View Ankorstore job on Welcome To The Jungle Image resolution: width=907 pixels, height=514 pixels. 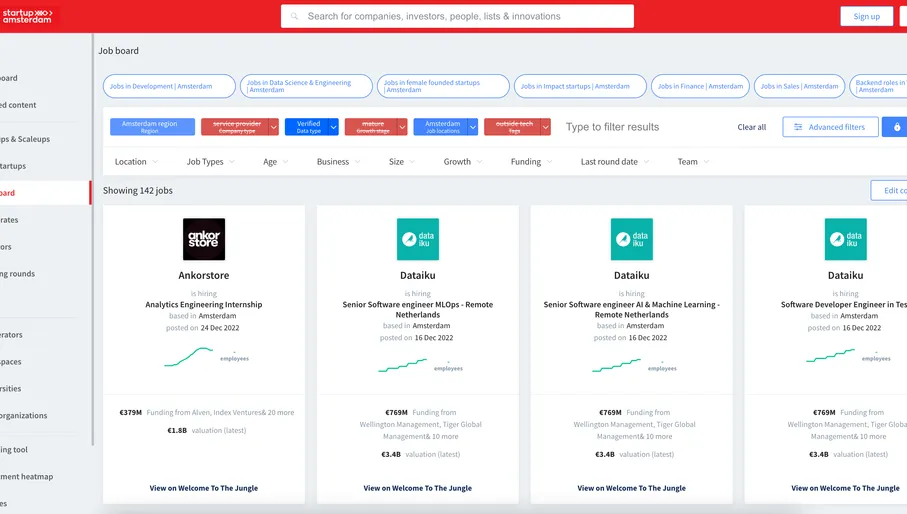204,488
